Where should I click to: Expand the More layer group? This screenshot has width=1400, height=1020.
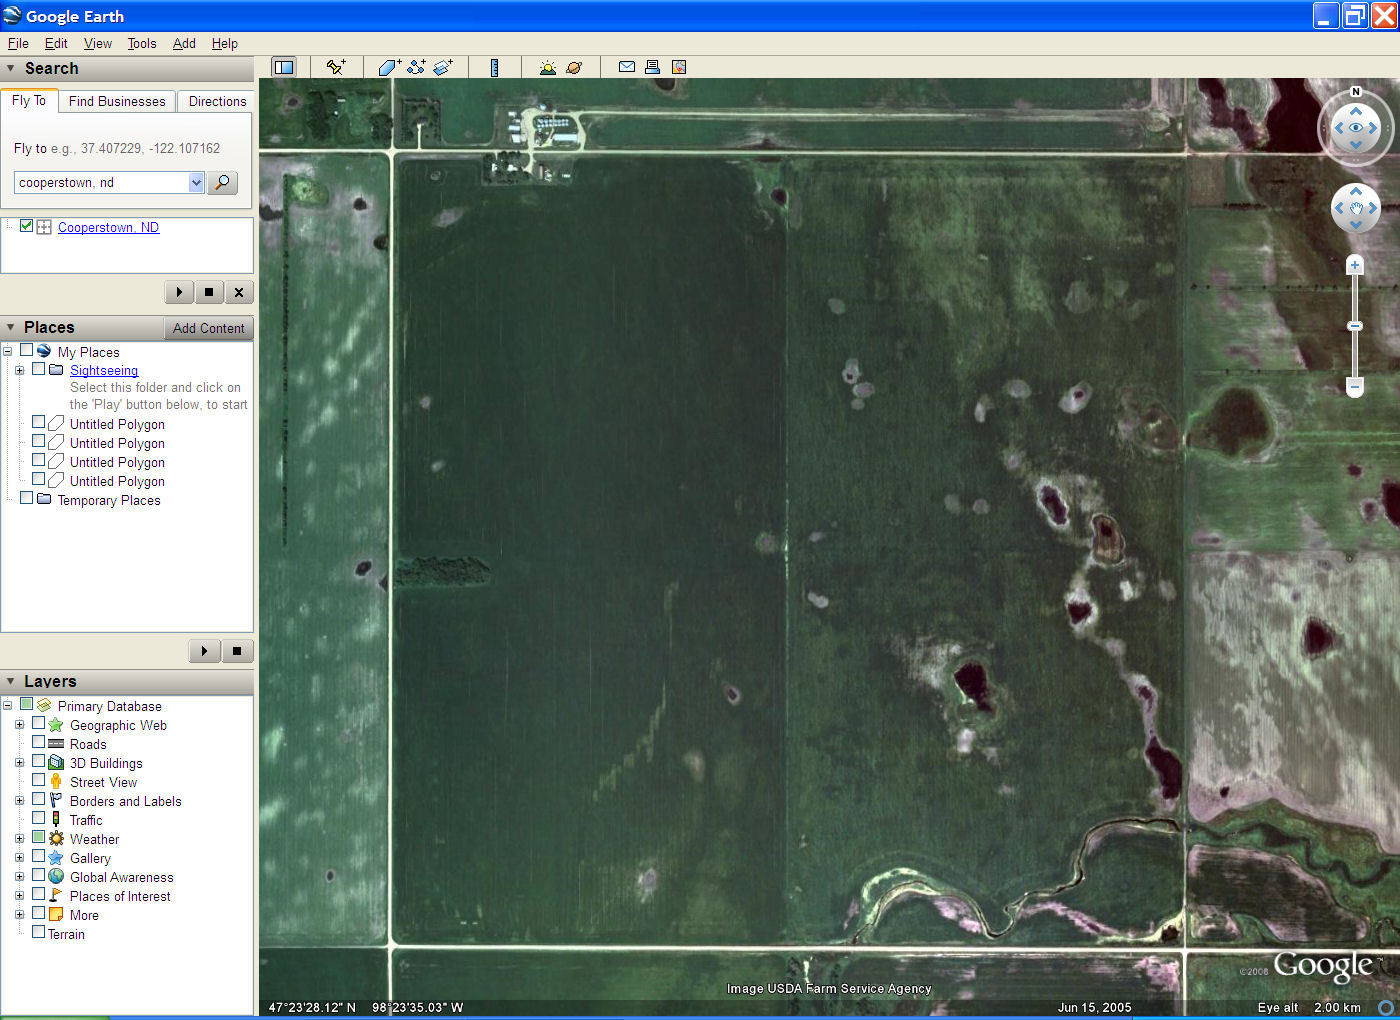pyautogui.click(x=19, y=914)
